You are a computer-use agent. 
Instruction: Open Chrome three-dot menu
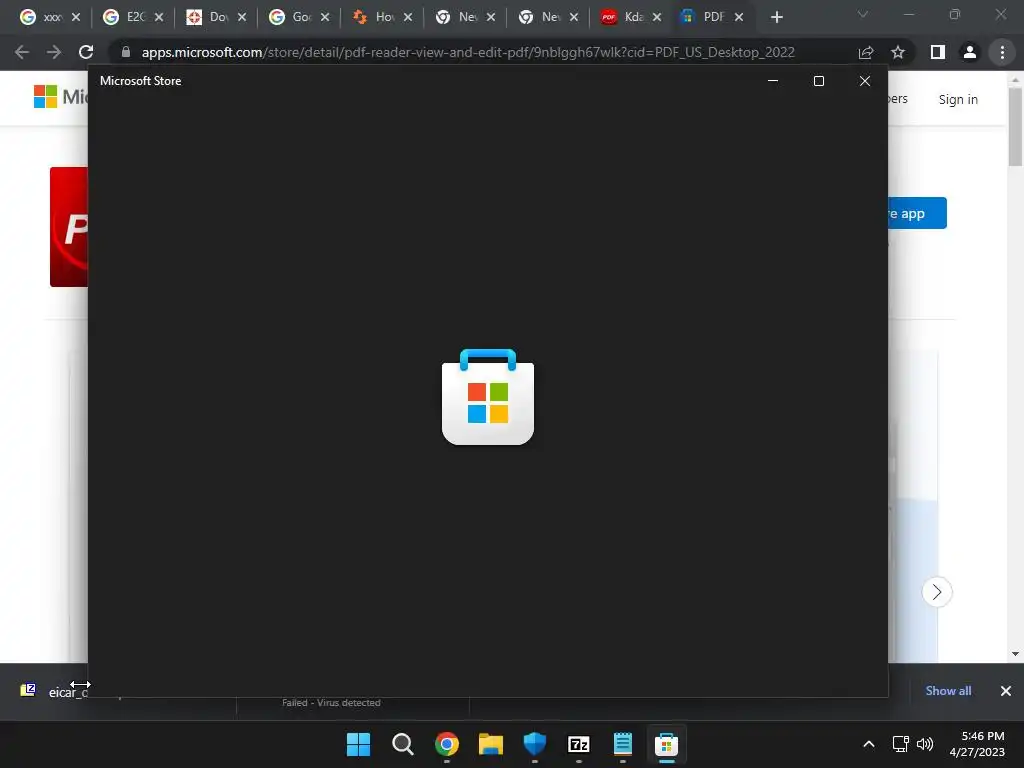pos(1002,52)
